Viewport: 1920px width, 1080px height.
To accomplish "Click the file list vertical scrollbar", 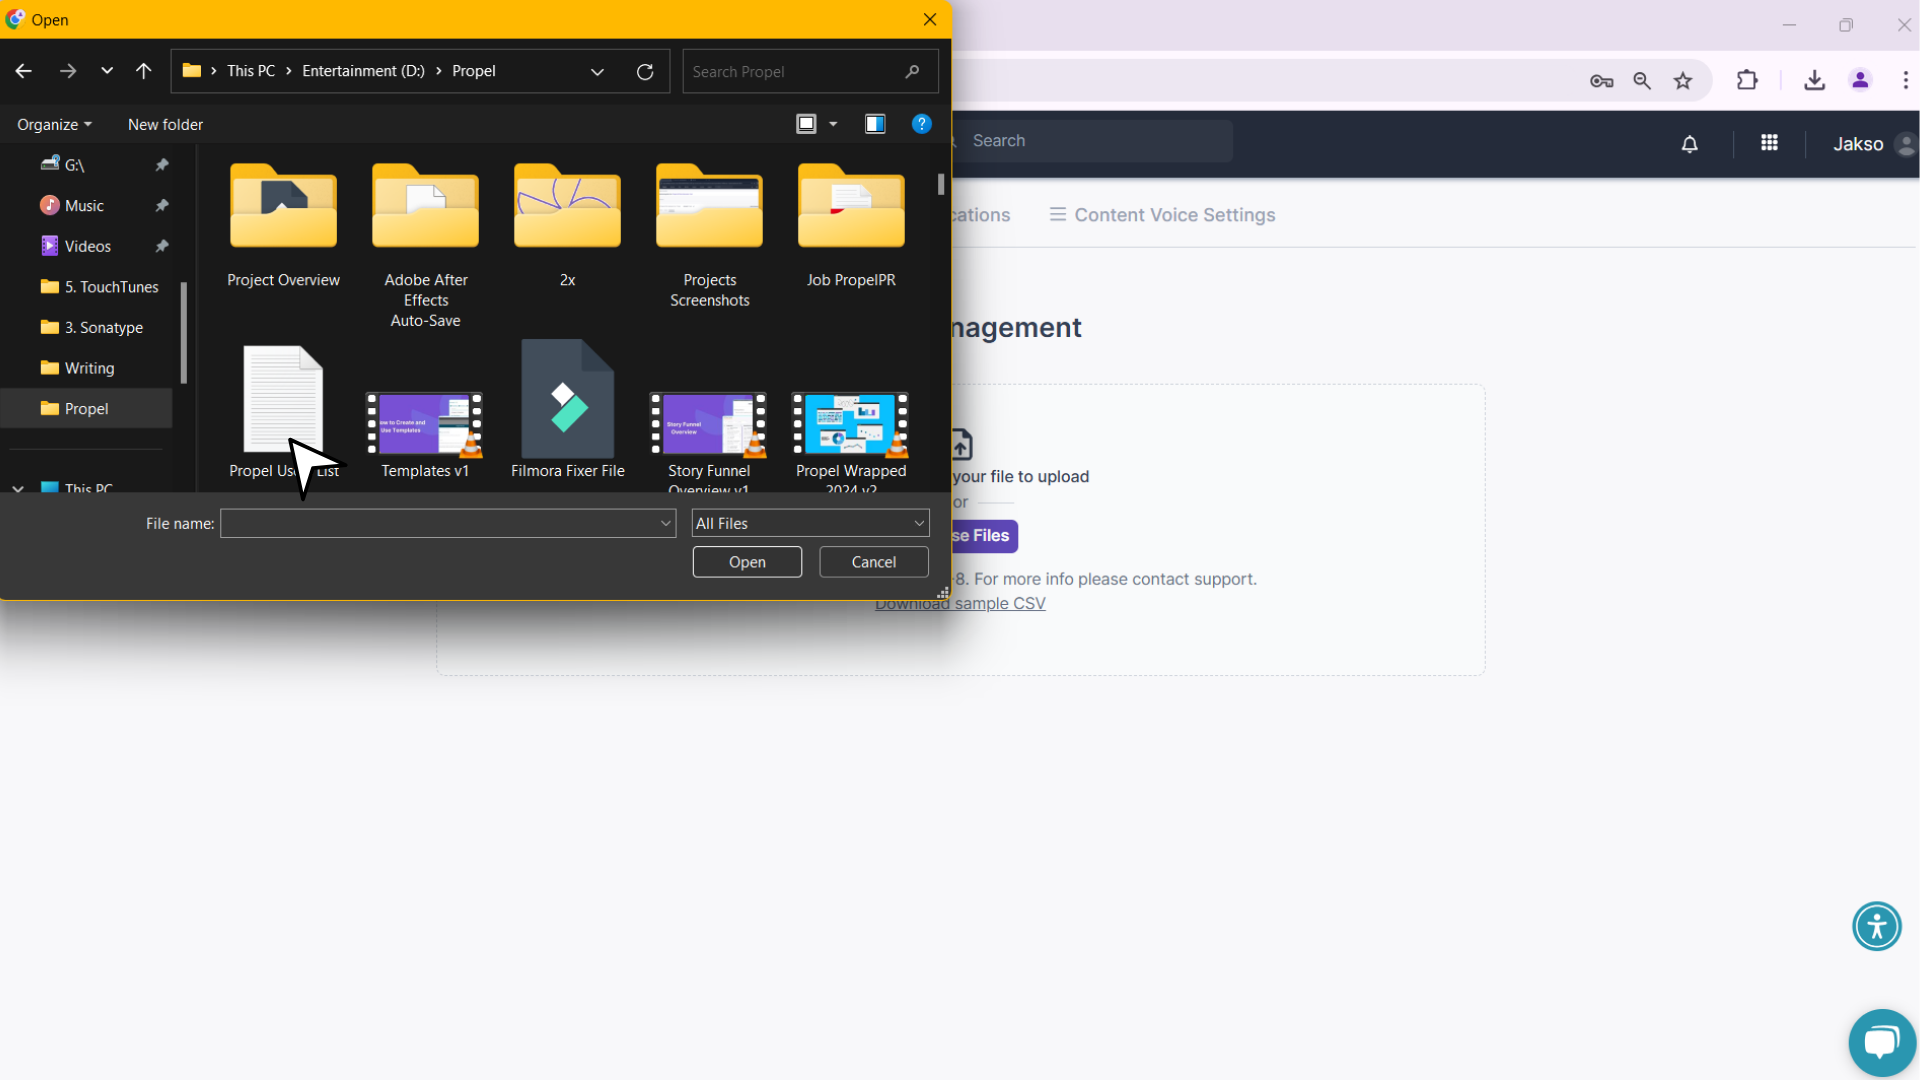I will point(941,184).
